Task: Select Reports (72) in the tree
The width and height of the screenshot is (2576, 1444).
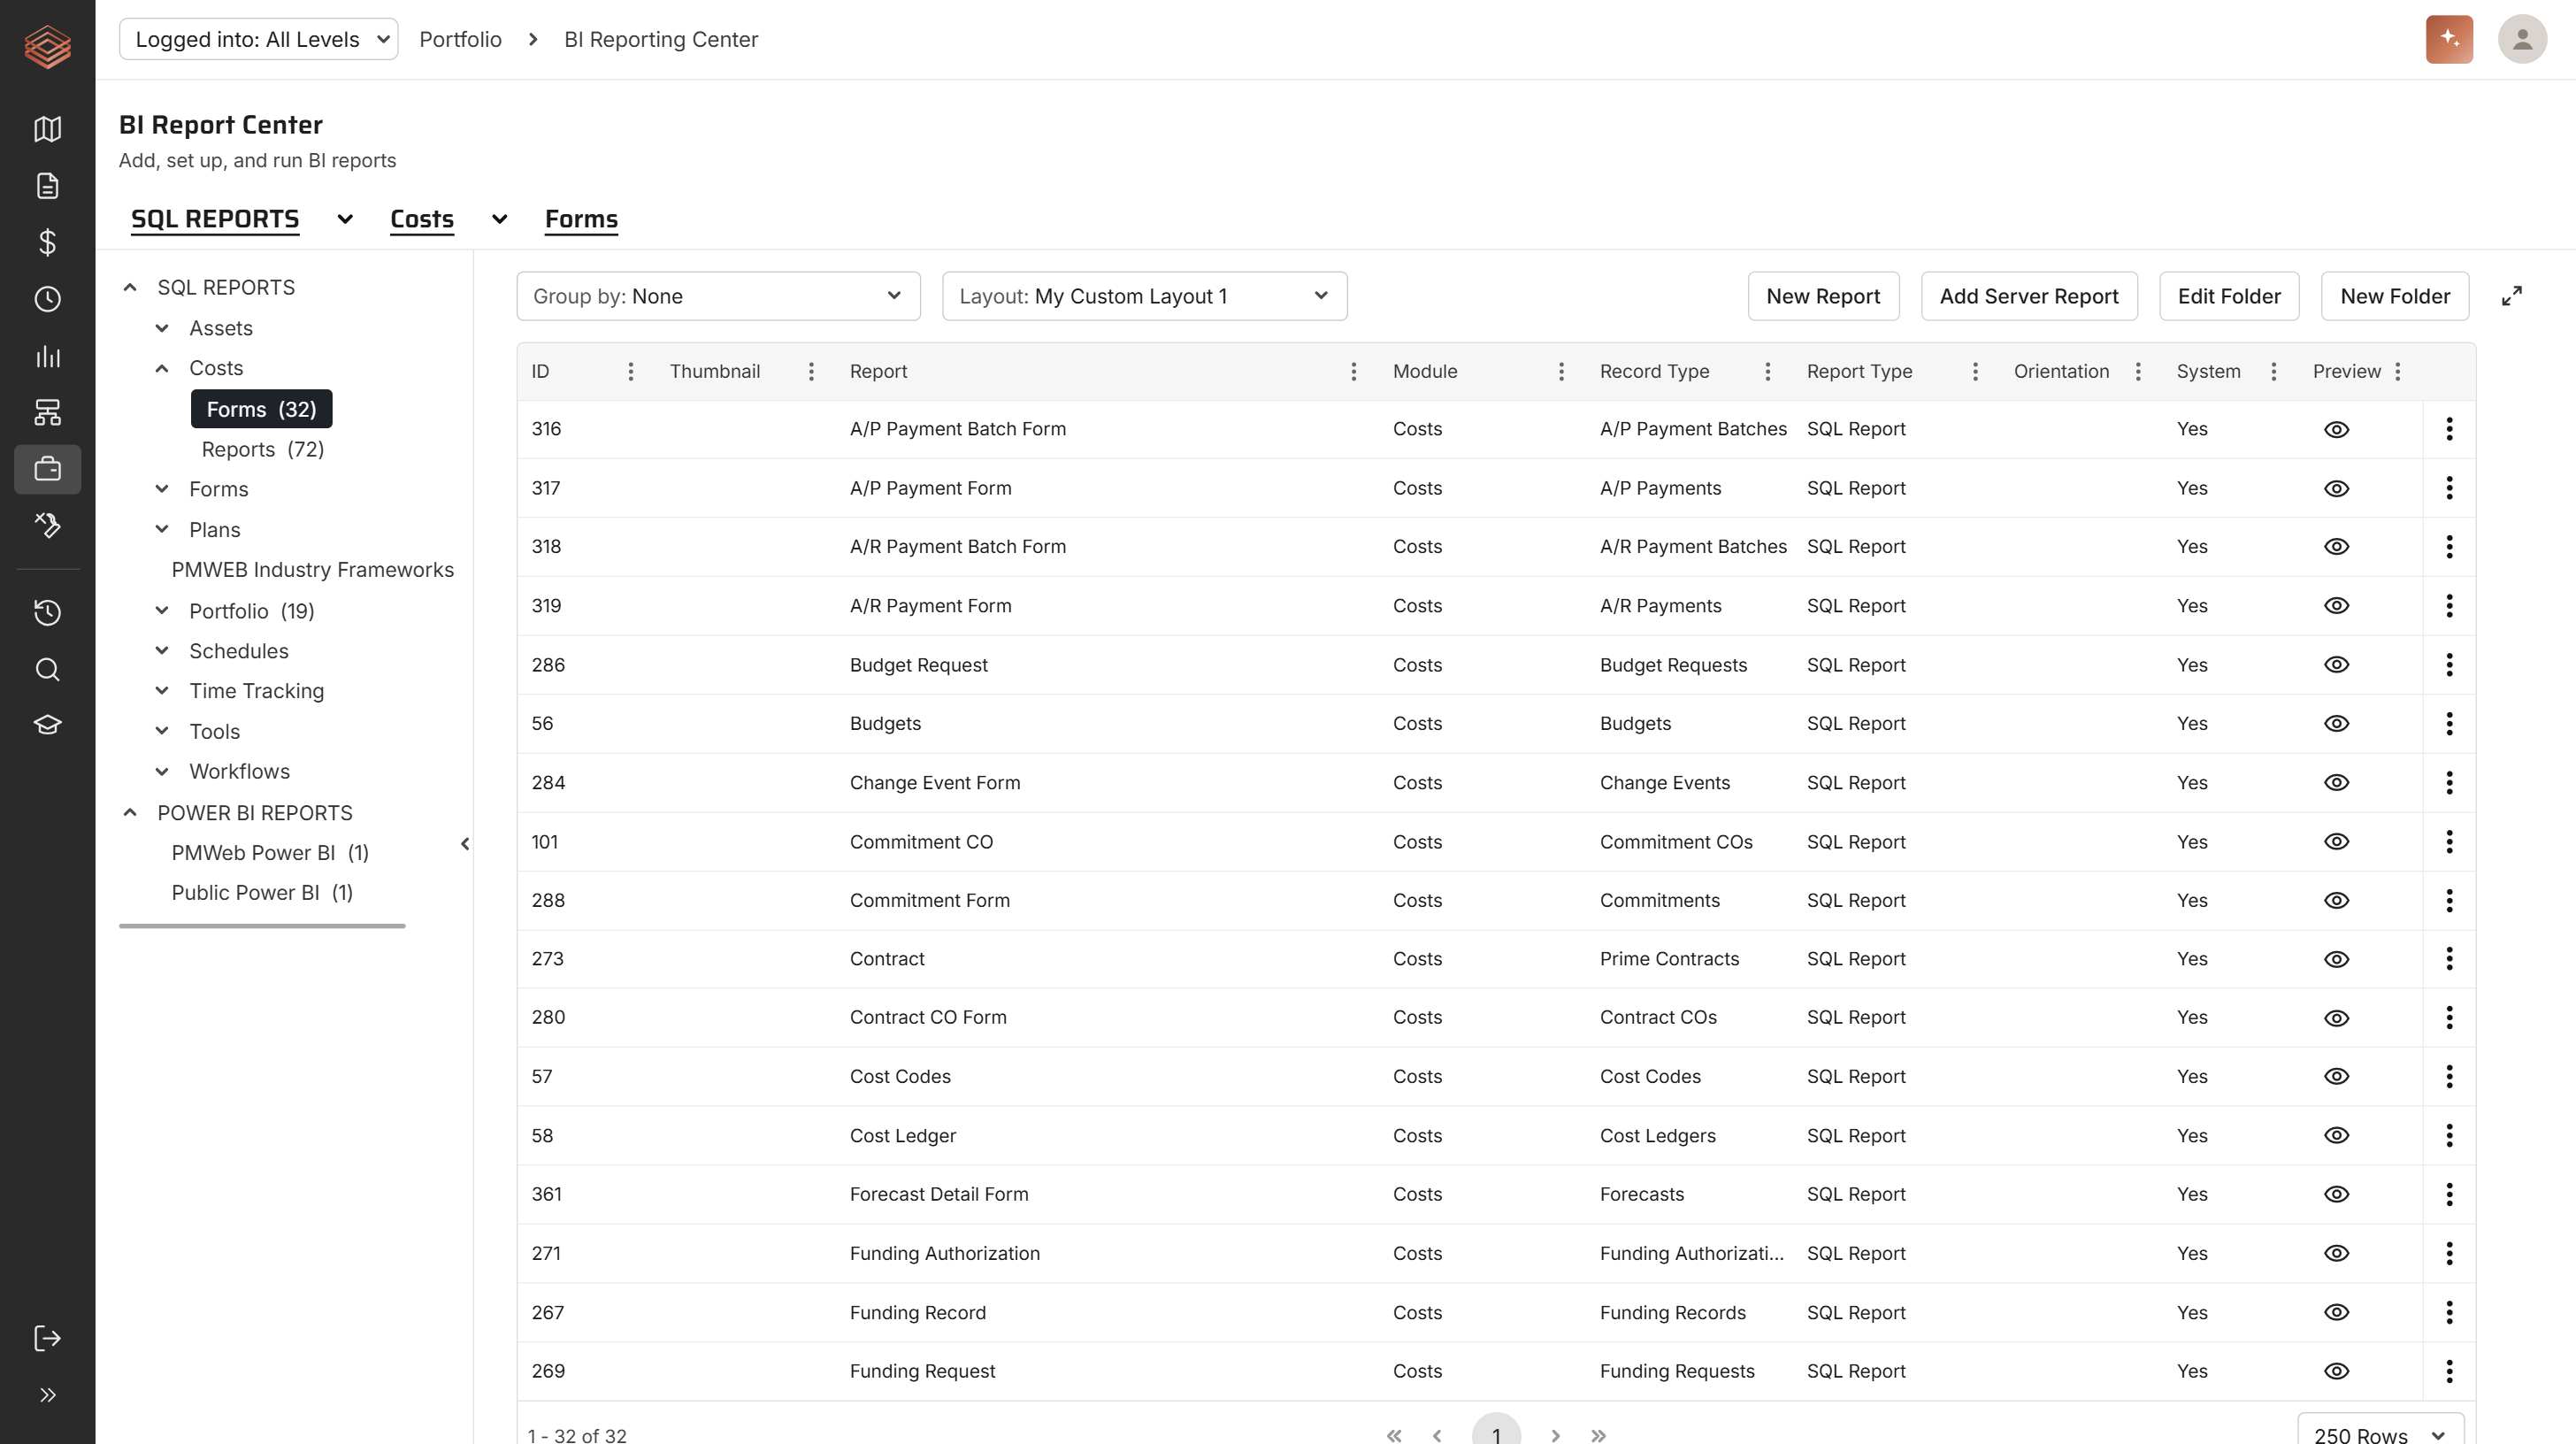Action: (263, 449)
